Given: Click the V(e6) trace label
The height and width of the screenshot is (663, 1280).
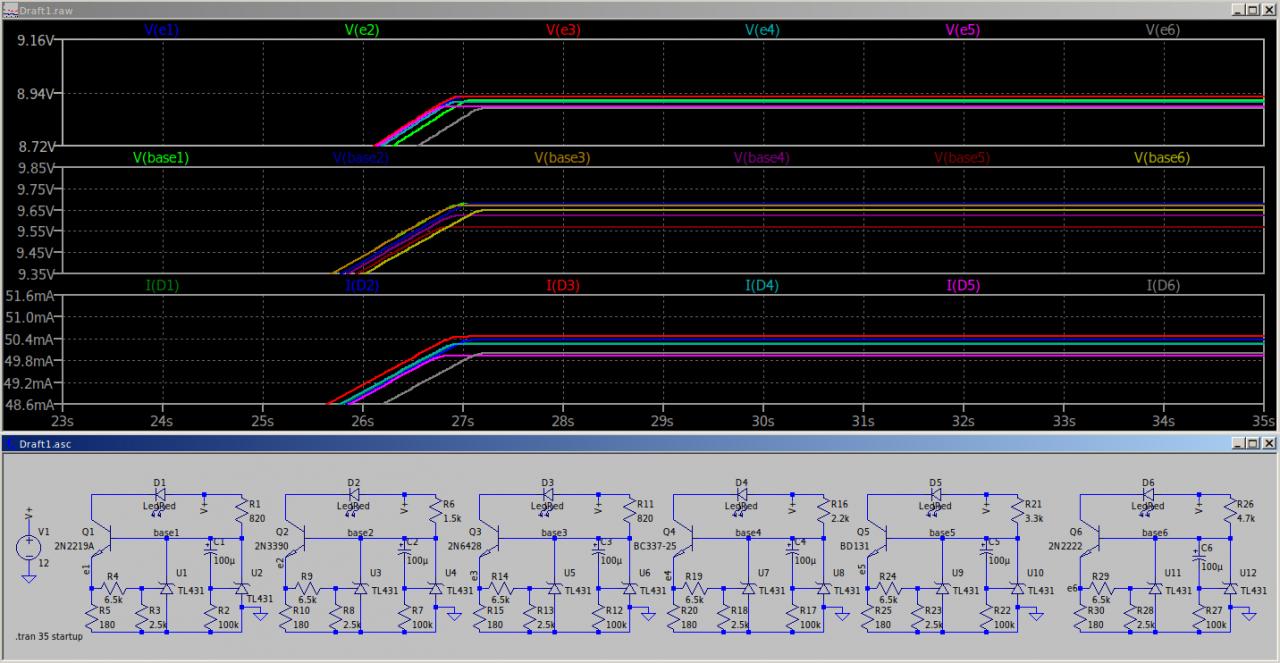Looking at the screenshot, I should tap(1163, 30).
